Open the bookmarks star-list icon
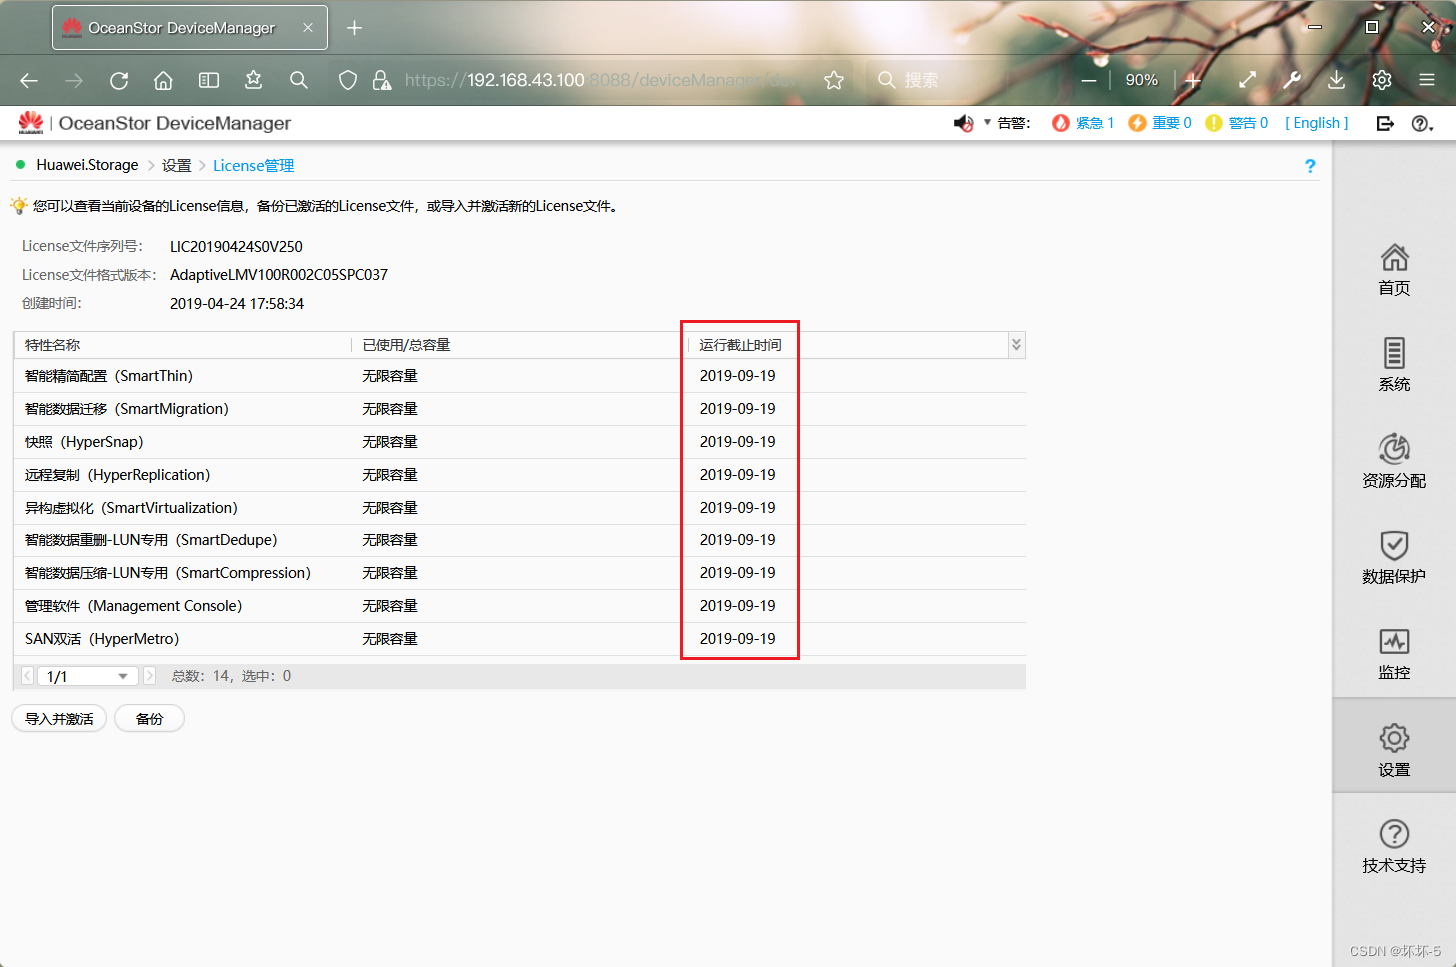This screenshot has width=1456, height=967. (253, 80)
